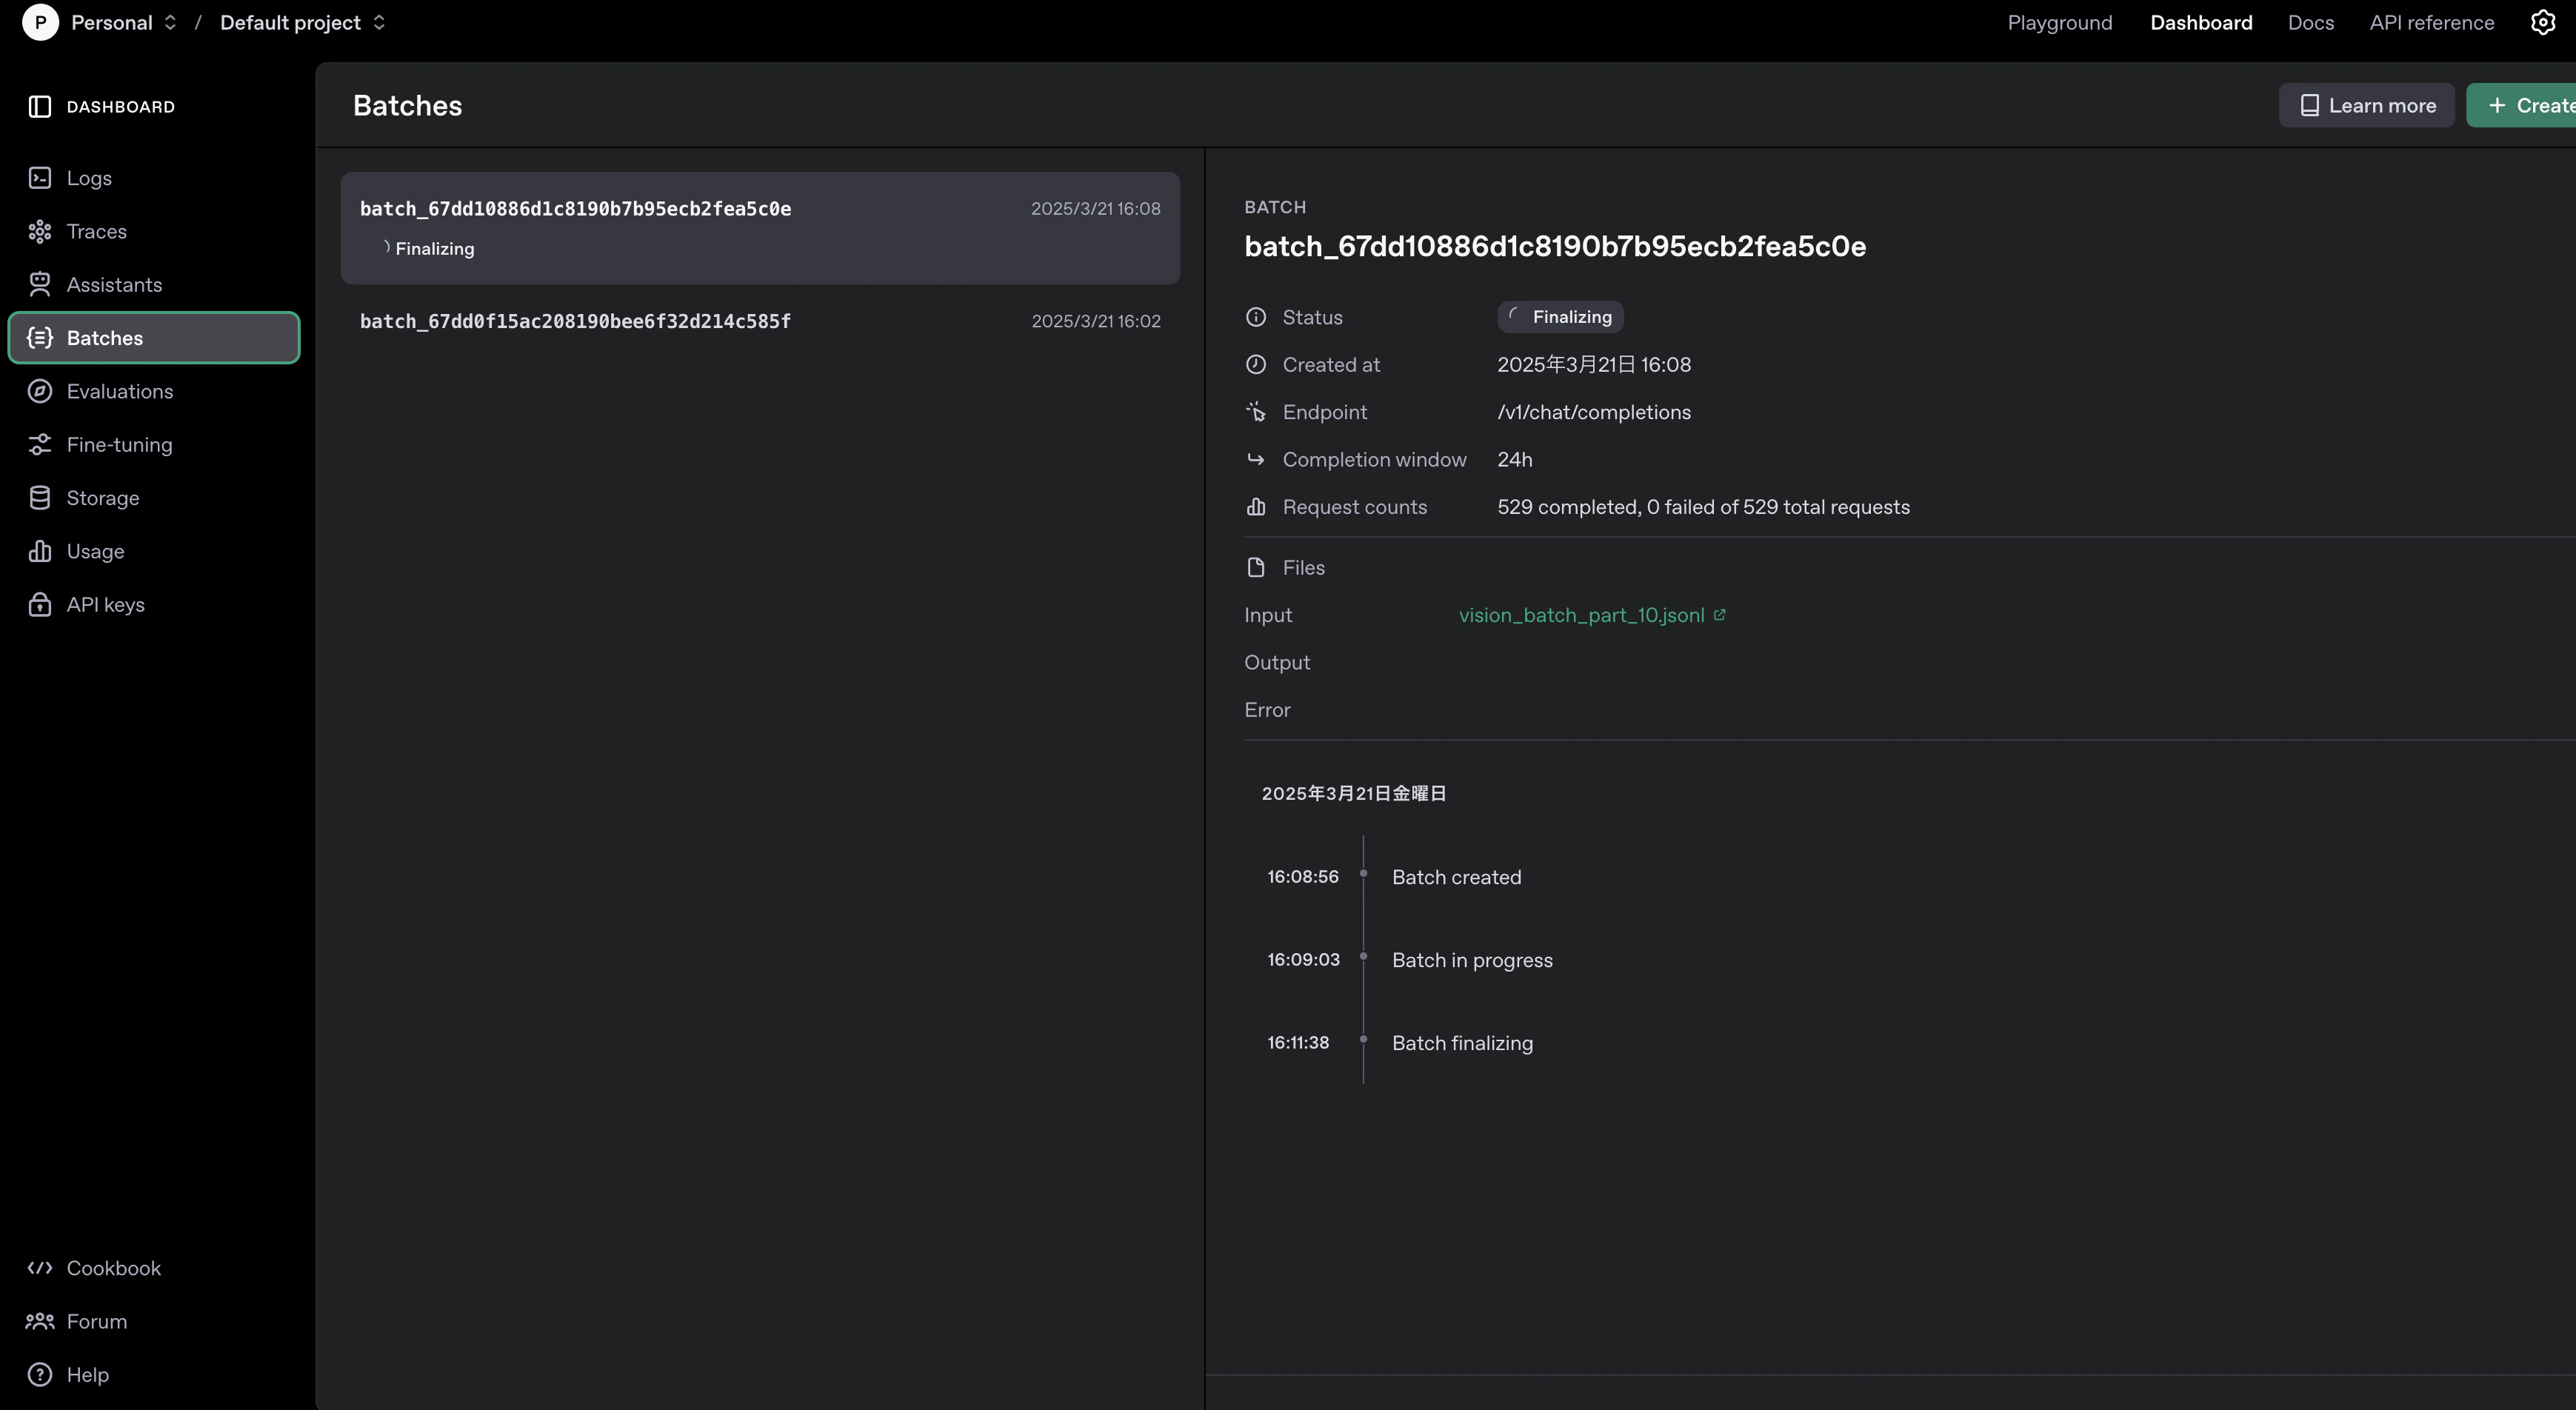The image size is (2576, 1410).
Task: Click the Assistants robot icon
Action: coord(40,285)
